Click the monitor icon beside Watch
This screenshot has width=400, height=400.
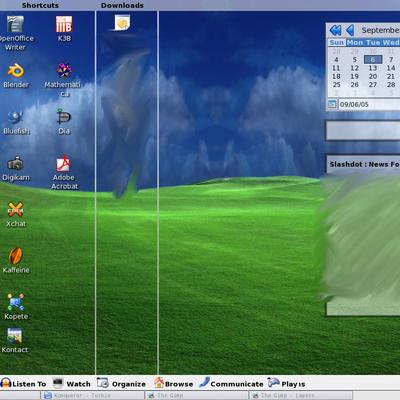click(x=58, y=383)
